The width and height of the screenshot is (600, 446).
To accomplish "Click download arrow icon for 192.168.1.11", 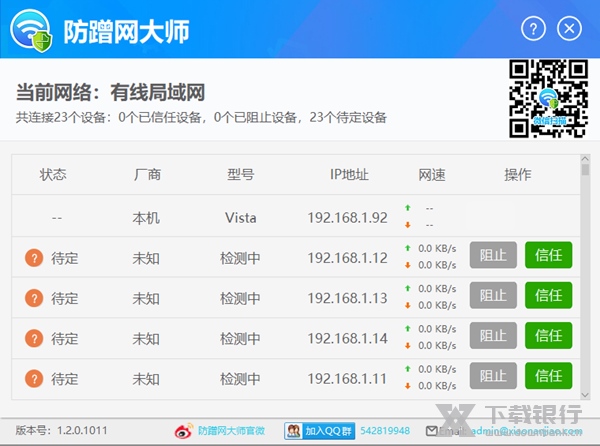I will tap(408, 386).
